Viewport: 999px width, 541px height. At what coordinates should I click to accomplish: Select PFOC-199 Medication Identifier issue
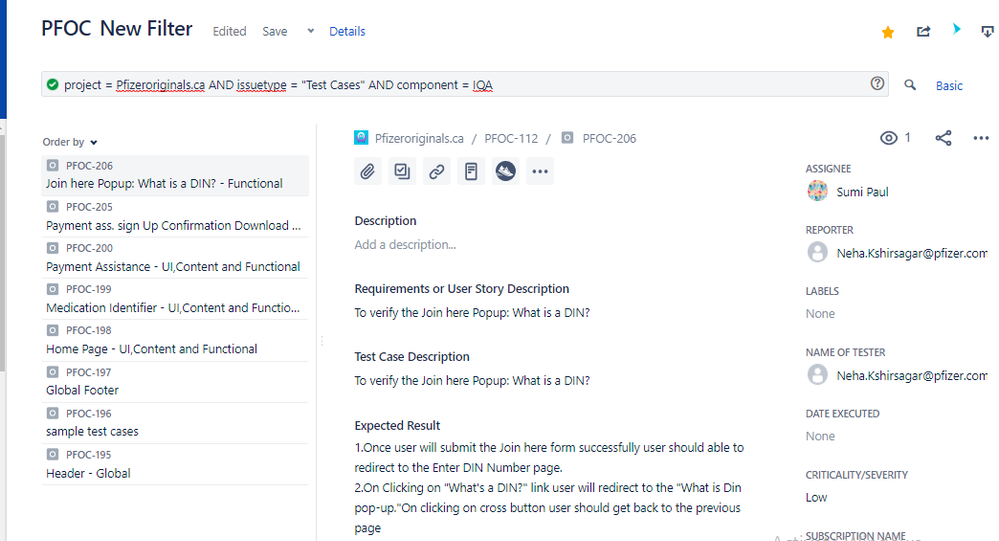(x=175, y=299)
